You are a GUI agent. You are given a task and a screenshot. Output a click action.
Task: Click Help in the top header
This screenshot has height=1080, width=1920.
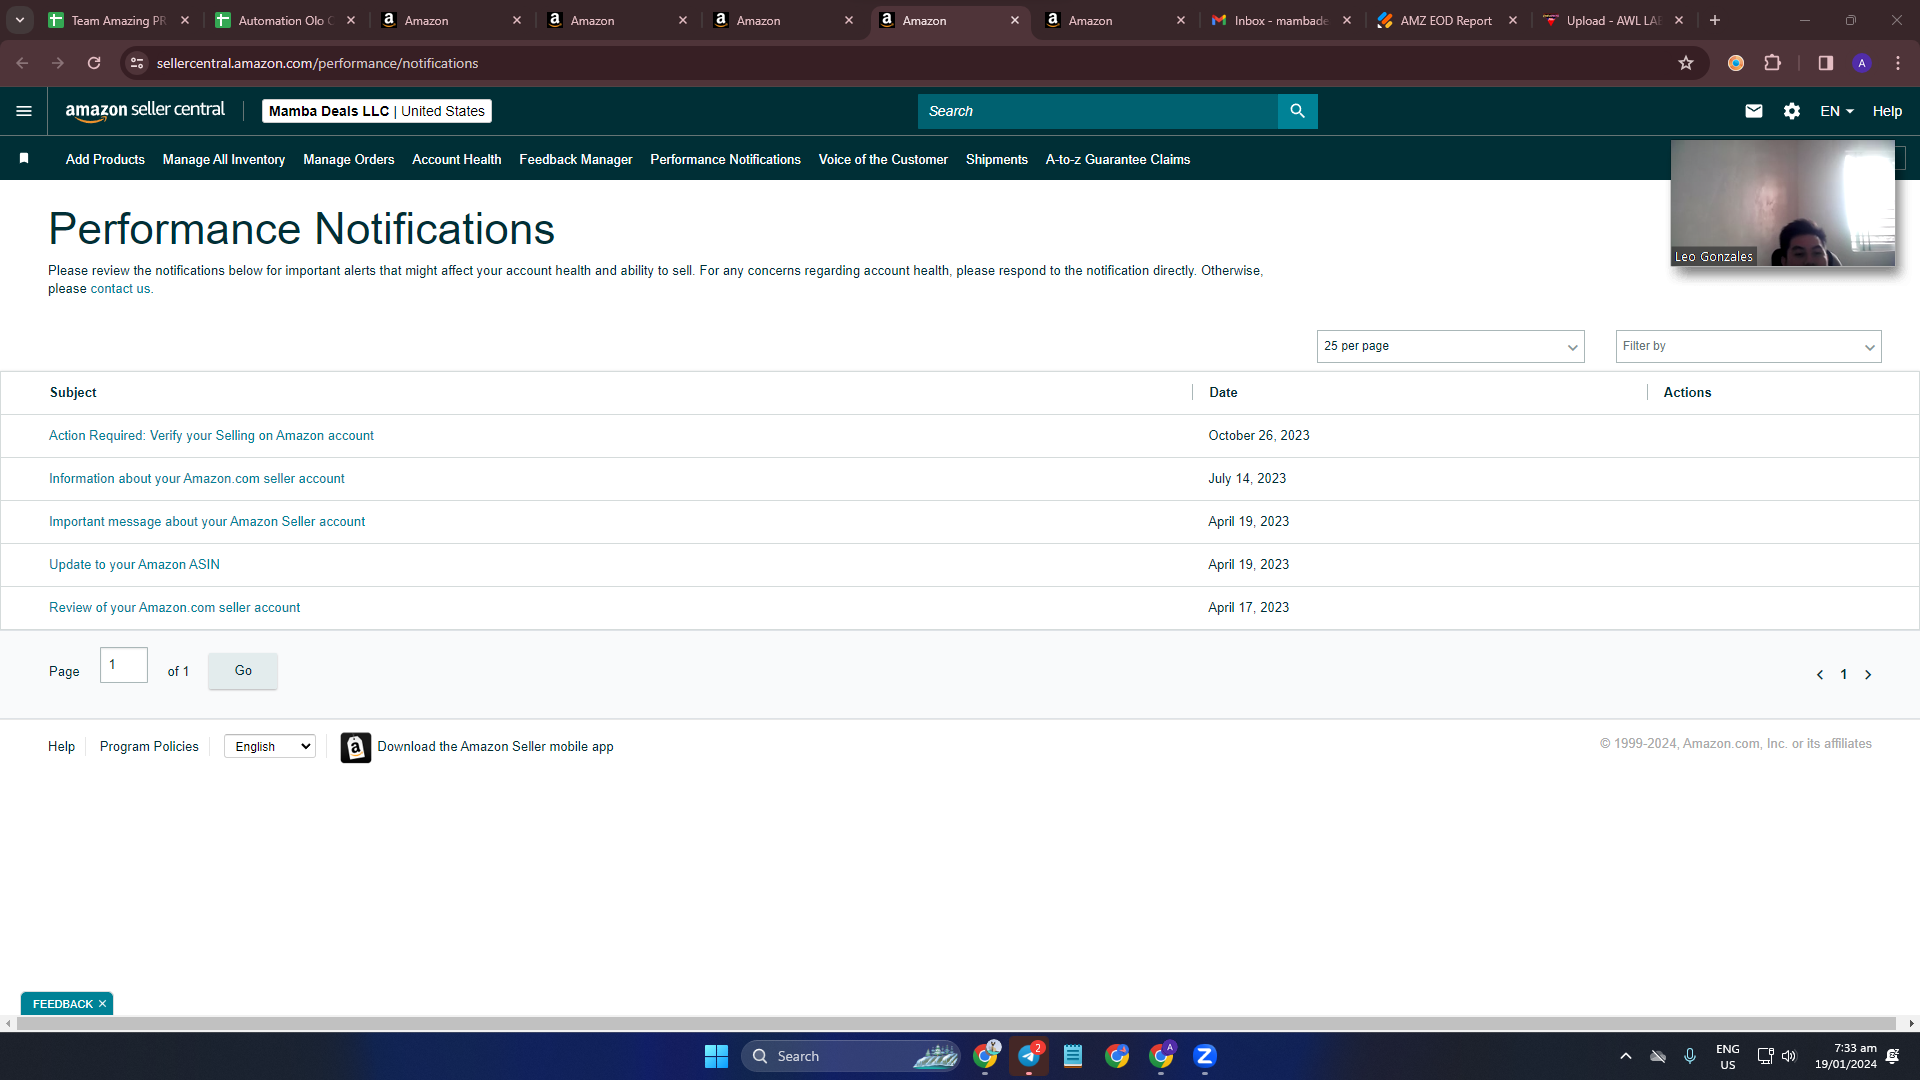pyautogui.click(x=1887, y=111)
